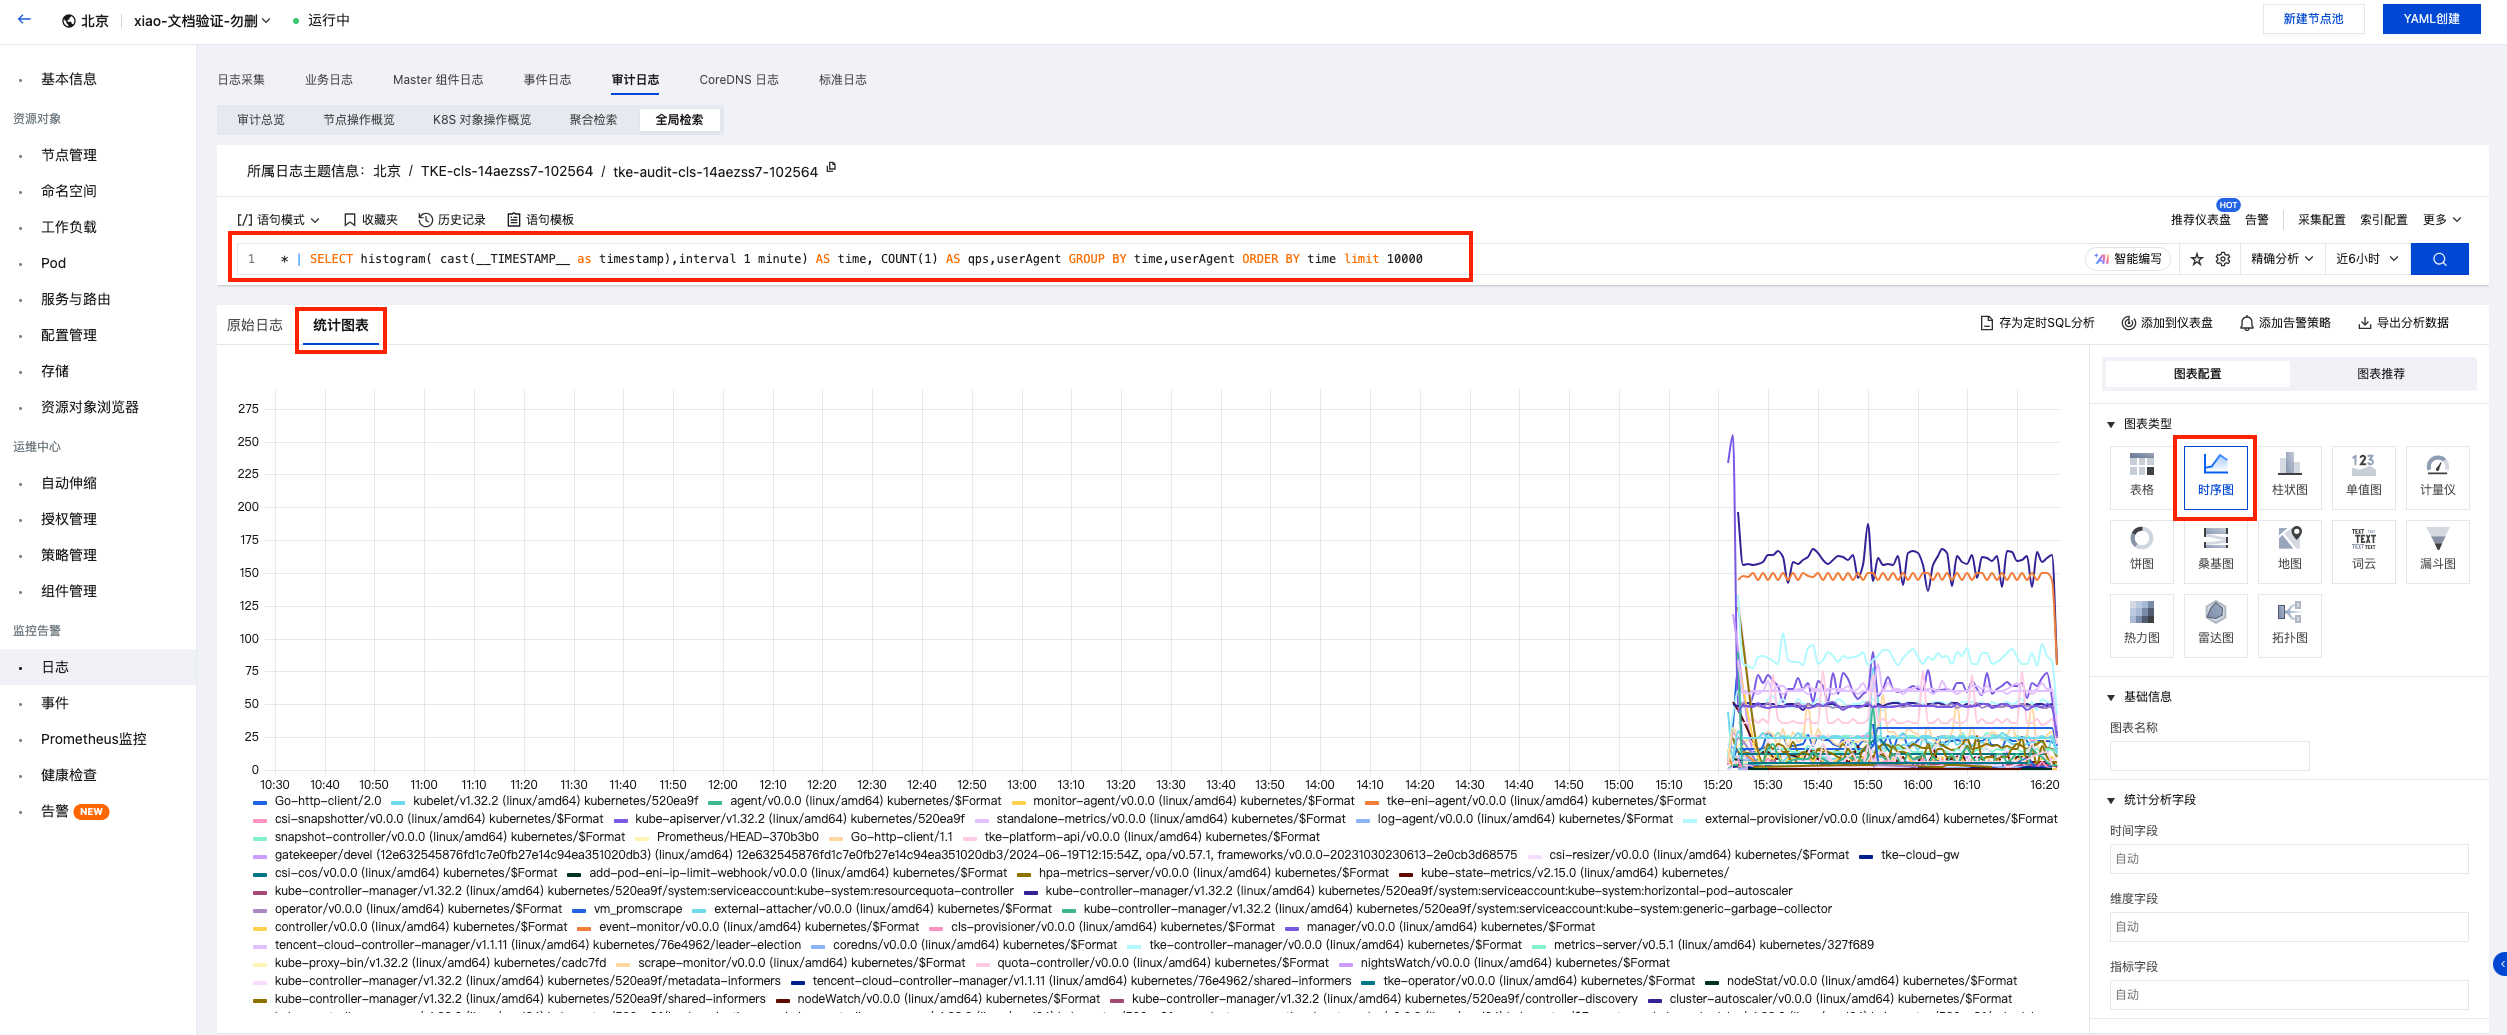2507x1035 pixels.
Task: Click the blue search magnifier button
Action: (x=2439, y=259)
